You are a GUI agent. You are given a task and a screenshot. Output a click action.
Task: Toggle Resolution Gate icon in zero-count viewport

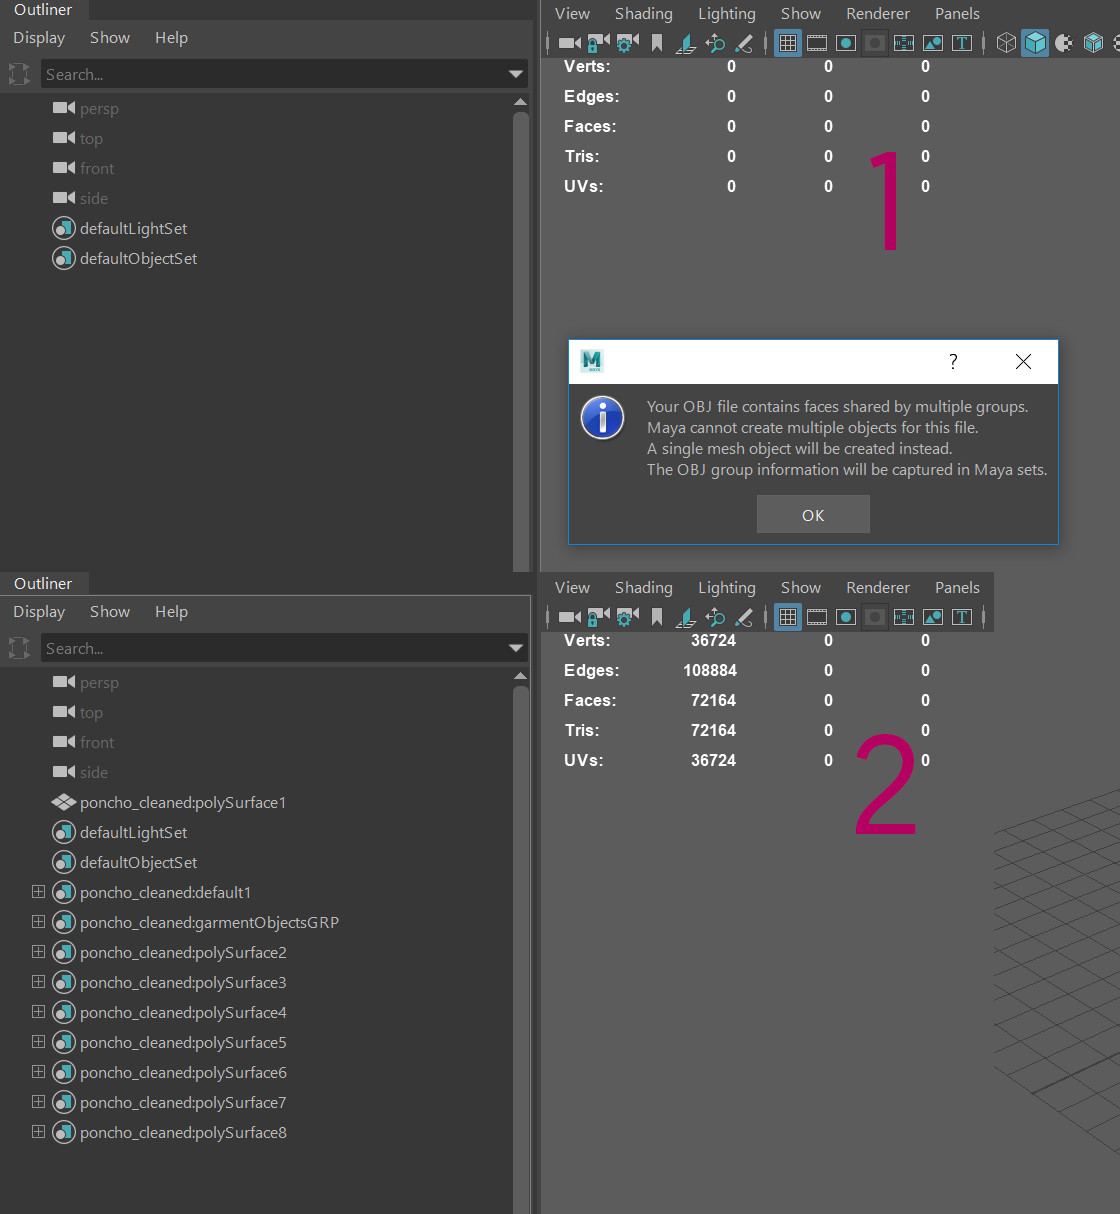click(846, 43)
